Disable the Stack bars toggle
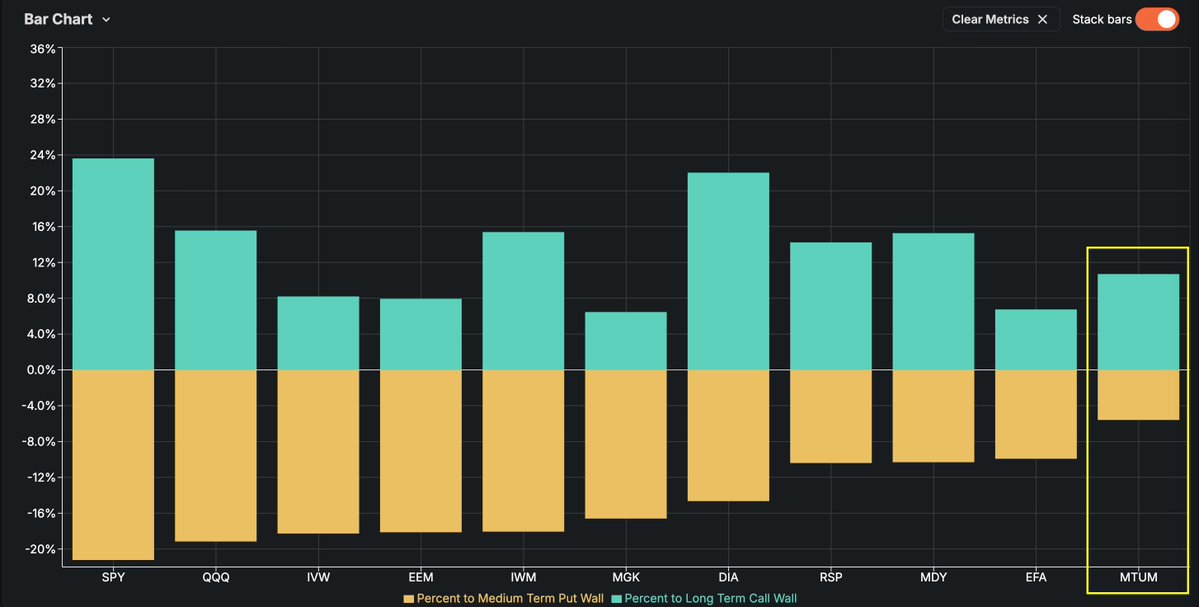The image size is (1199, 607). 1157,19
